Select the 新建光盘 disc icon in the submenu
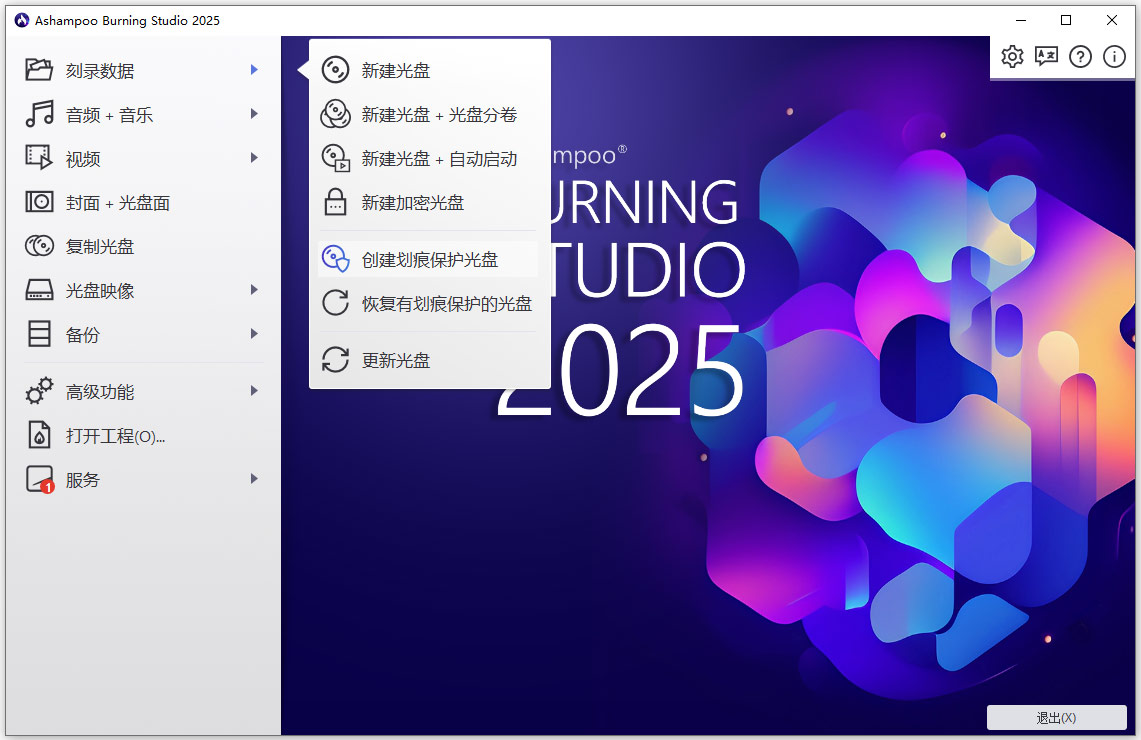 click(x=334, y=70)
